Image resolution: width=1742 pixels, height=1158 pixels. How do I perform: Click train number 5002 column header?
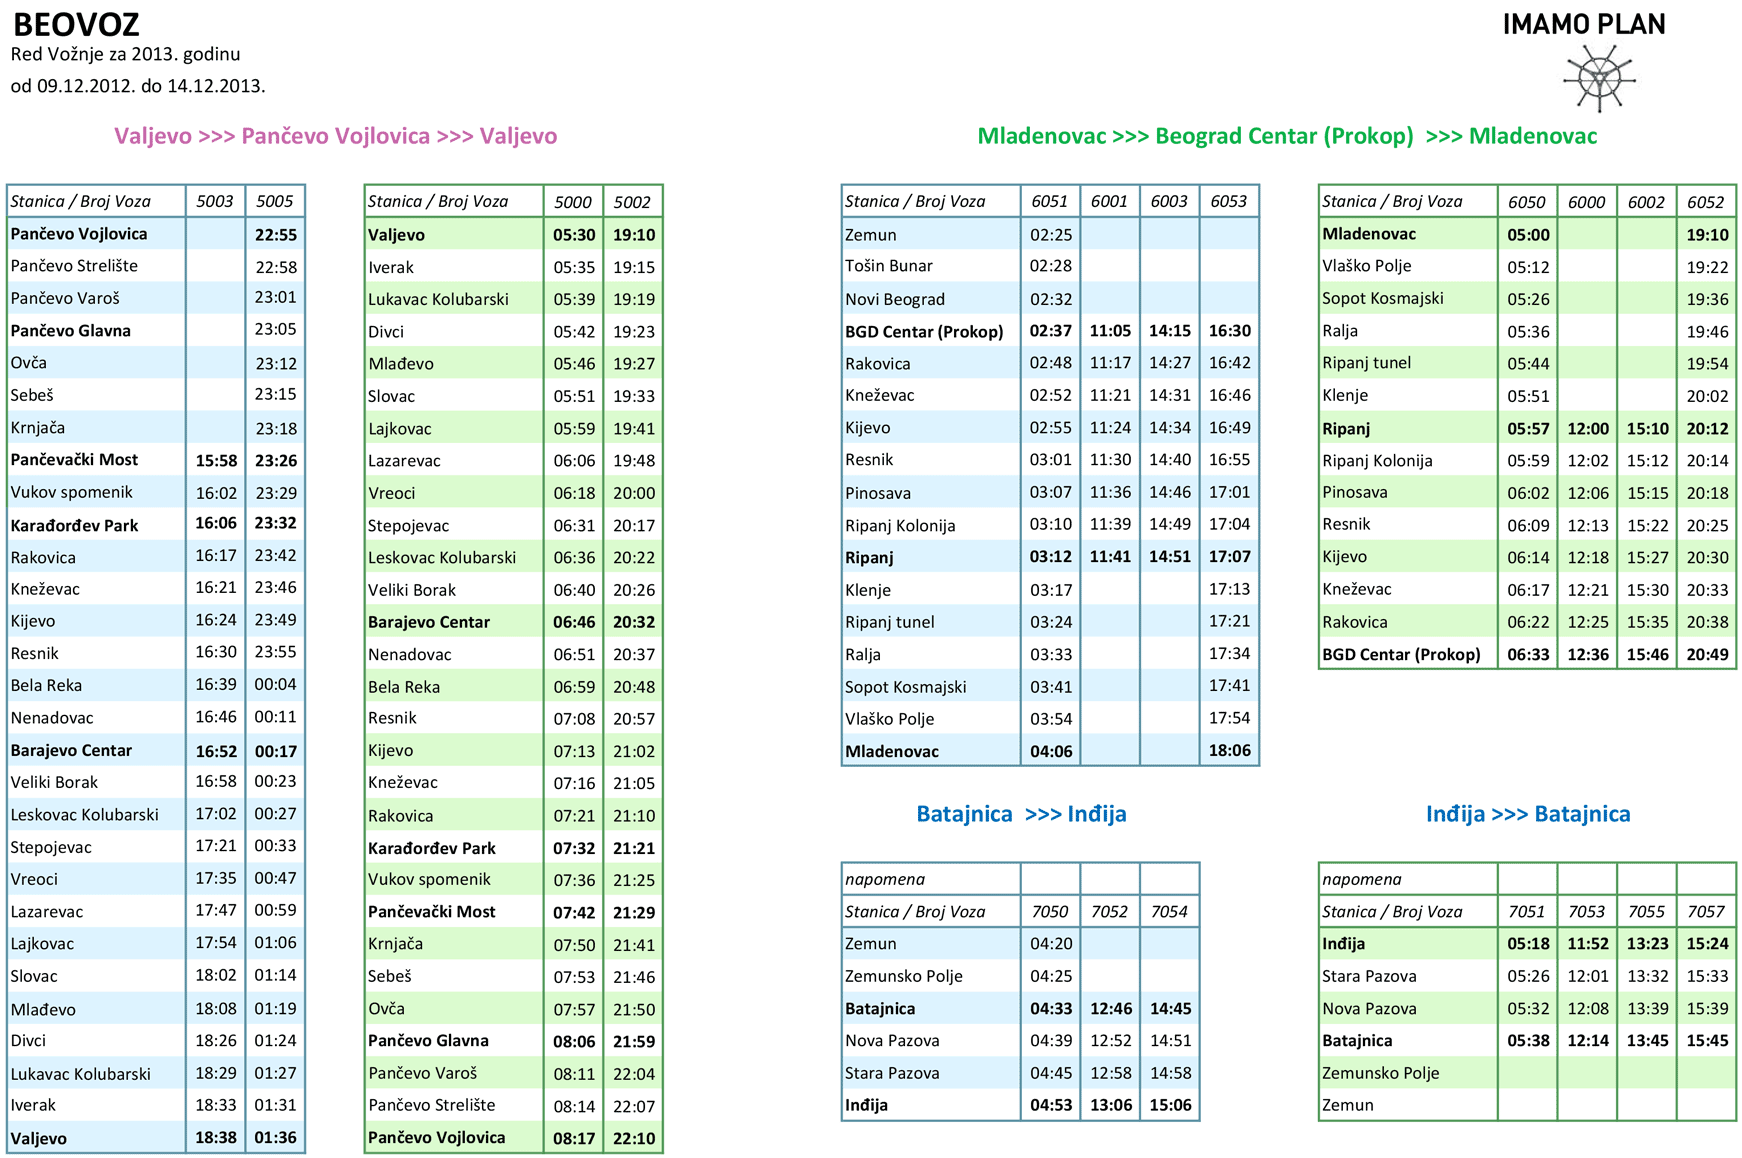(633, 201)
